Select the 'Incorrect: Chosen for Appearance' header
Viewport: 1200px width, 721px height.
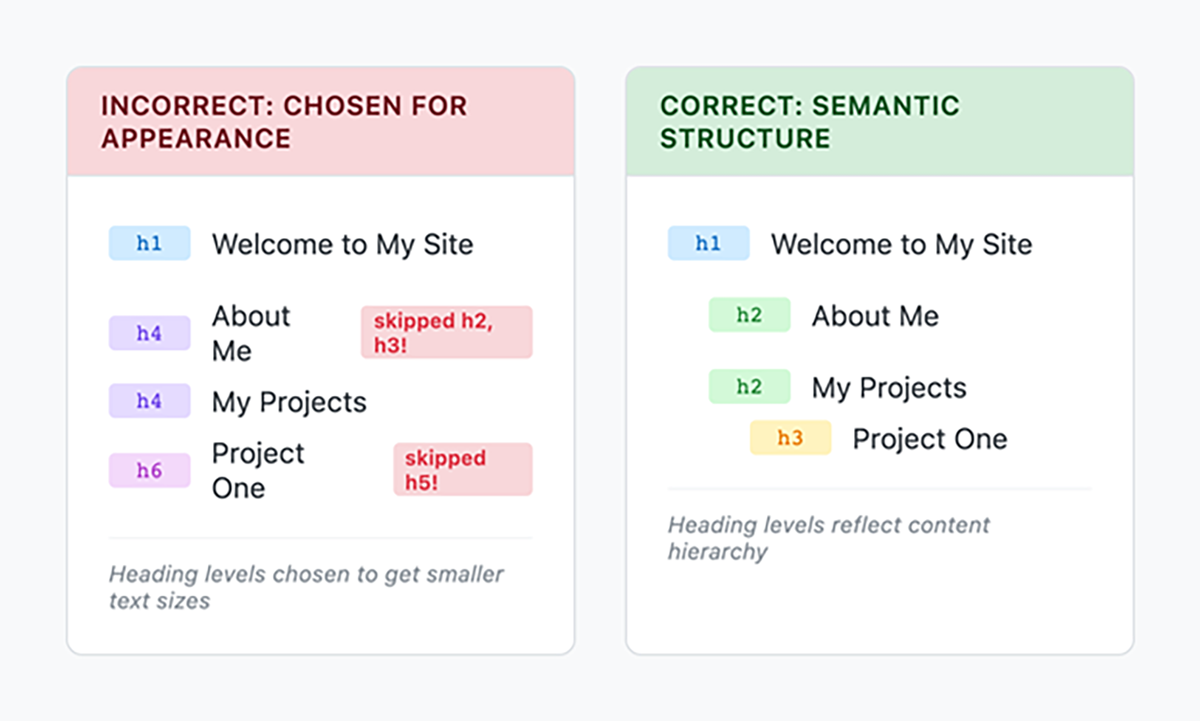[x=321, y=122]
